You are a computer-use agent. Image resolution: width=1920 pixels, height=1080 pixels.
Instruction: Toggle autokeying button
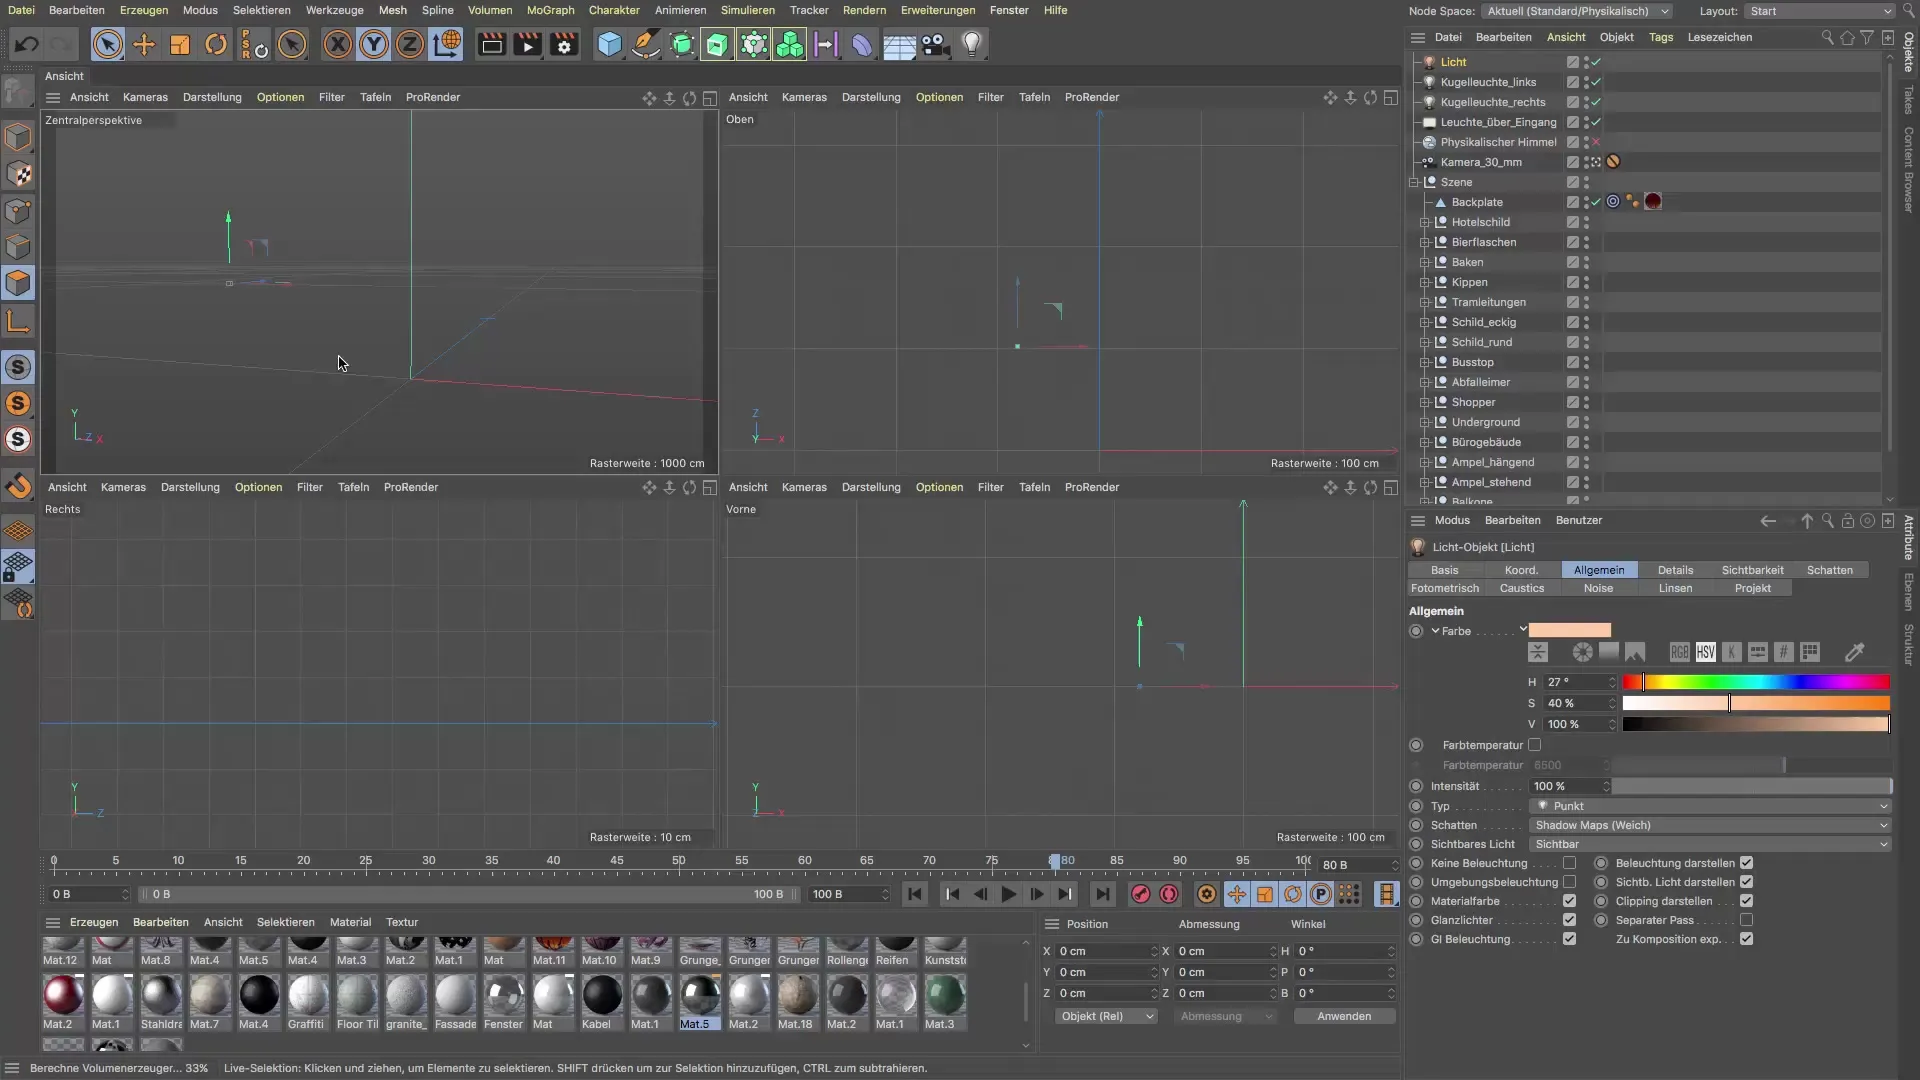(x=1169, y=894)
